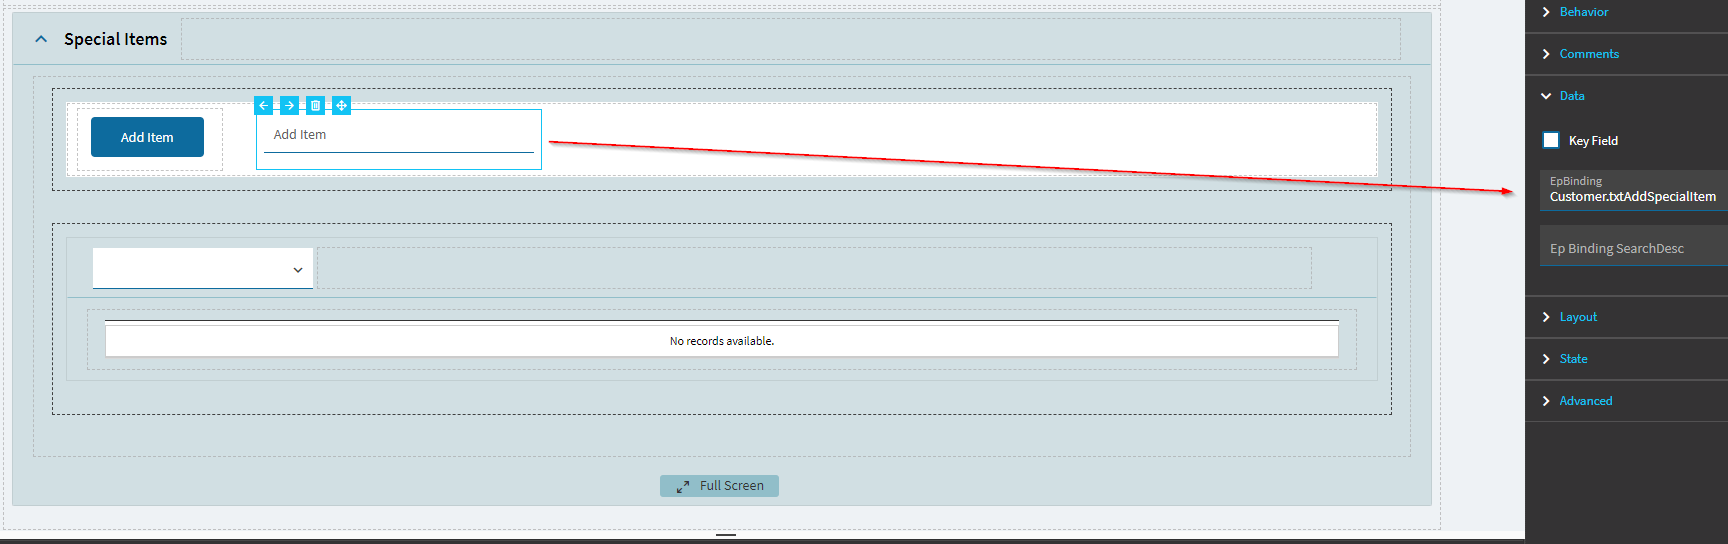Click the Full Screen button
1728x544 pixels.
[x=719, y=486]
